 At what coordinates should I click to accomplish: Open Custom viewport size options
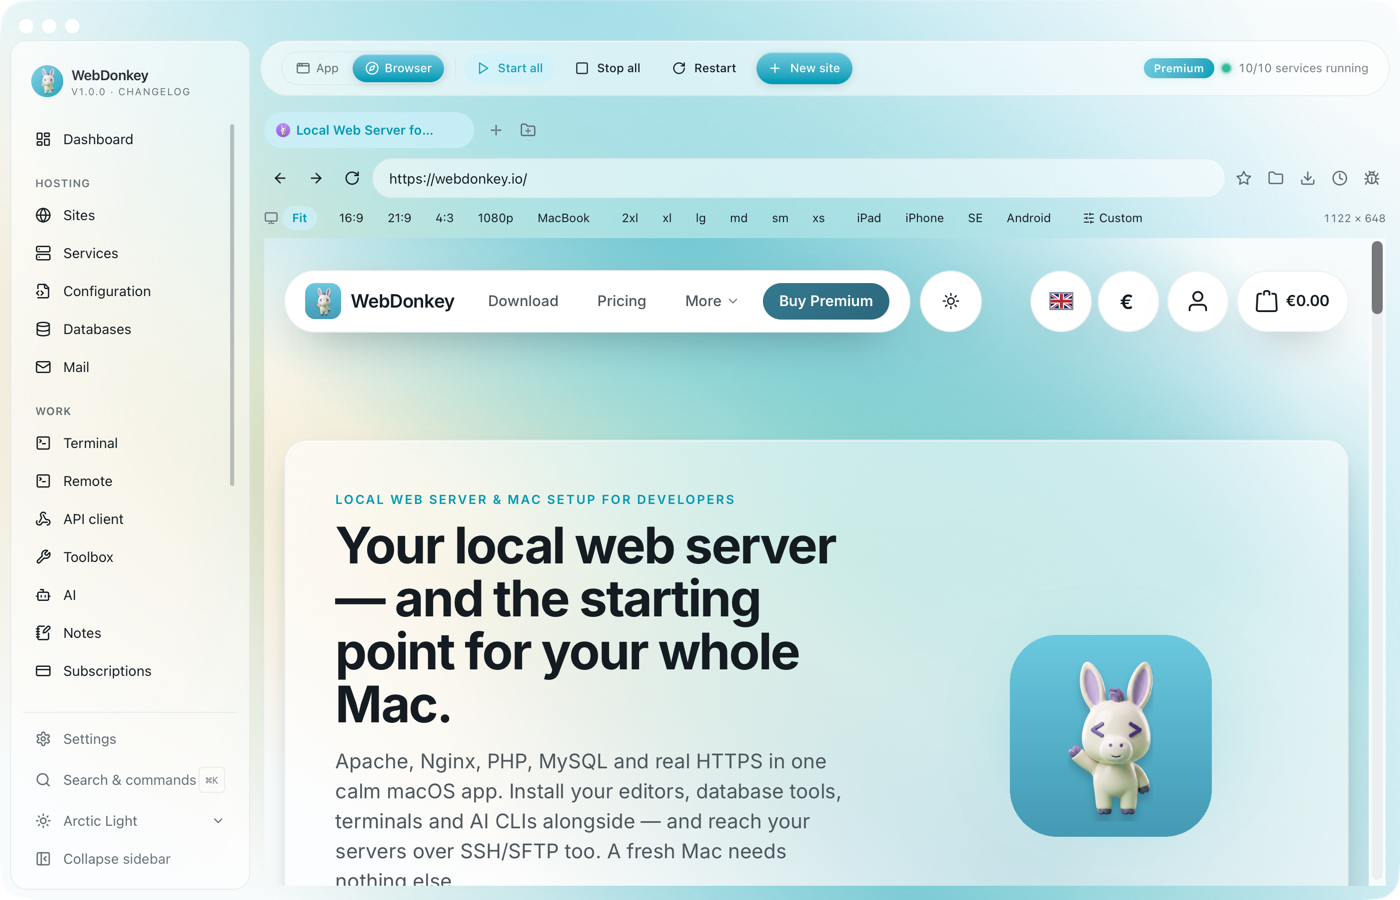[x=1112, y=218]
